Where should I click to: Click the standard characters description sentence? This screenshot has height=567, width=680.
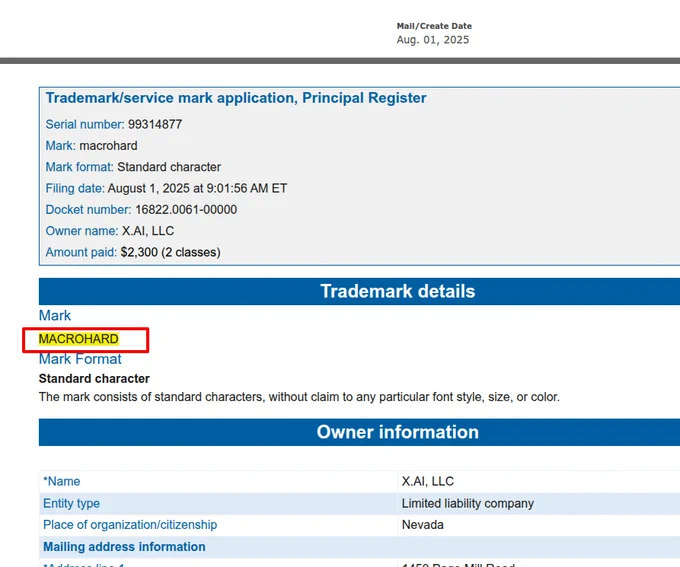click(x=299, y=397)
